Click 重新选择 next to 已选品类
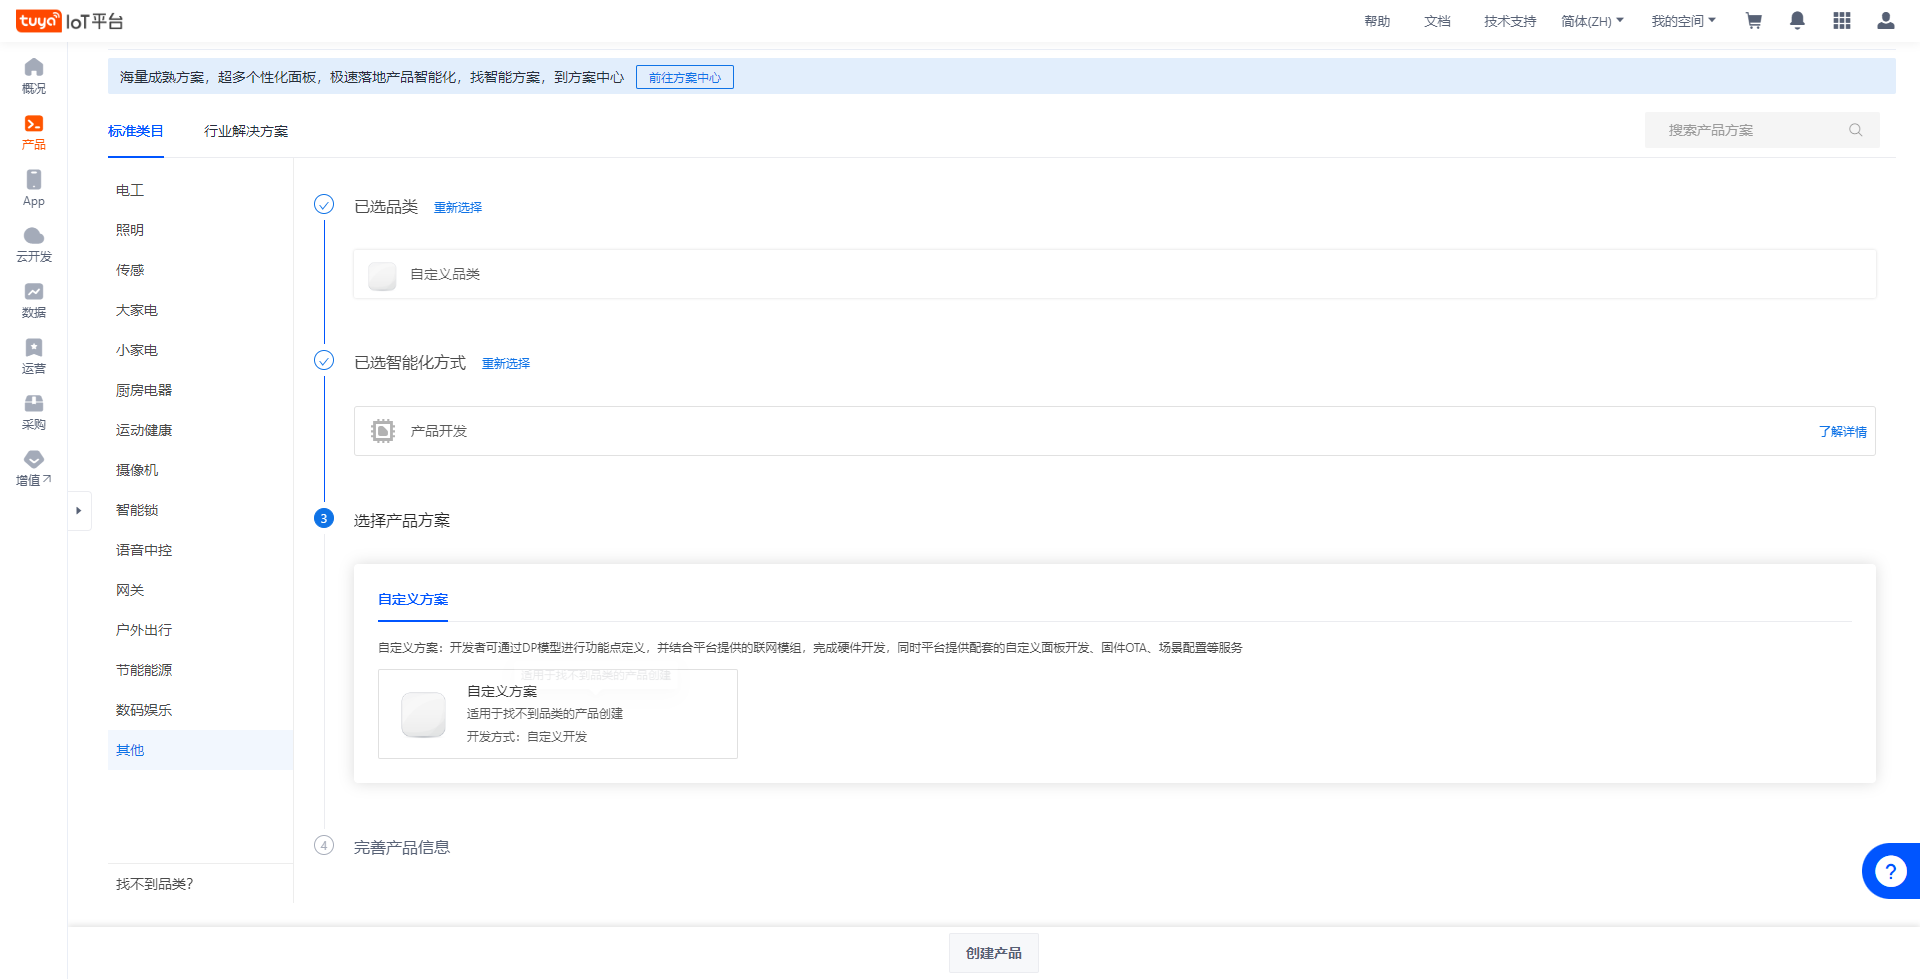Viewport: 1920px width, 979px height. click(458, 207)
